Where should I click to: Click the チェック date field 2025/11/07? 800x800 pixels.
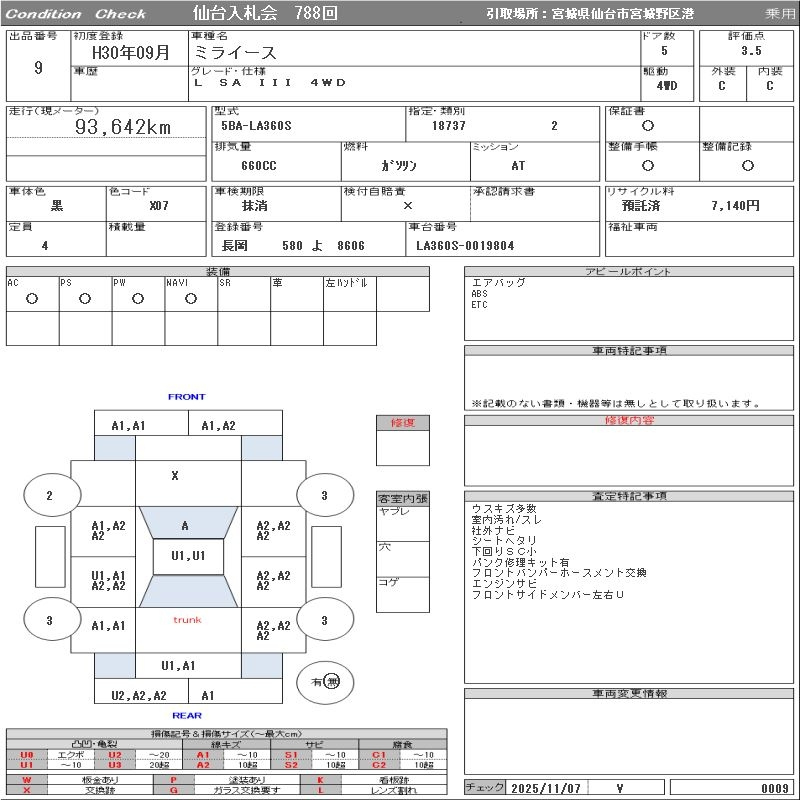pos(546,788)
